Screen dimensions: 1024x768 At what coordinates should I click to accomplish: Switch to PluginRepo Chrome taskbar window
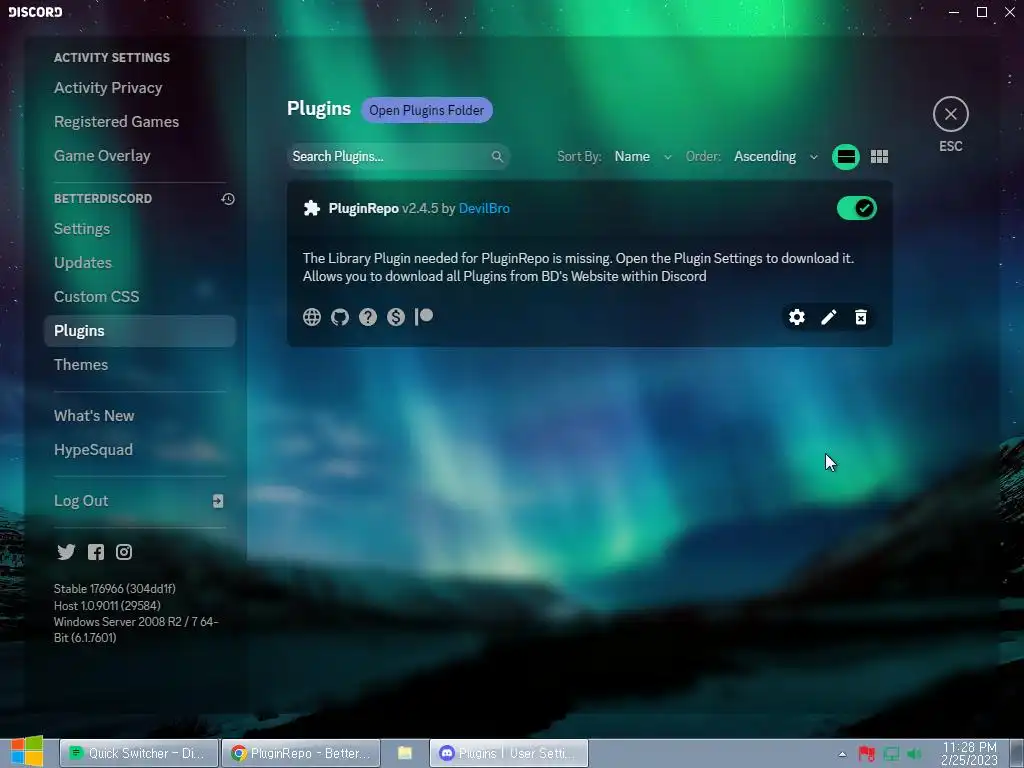(300, 753)
